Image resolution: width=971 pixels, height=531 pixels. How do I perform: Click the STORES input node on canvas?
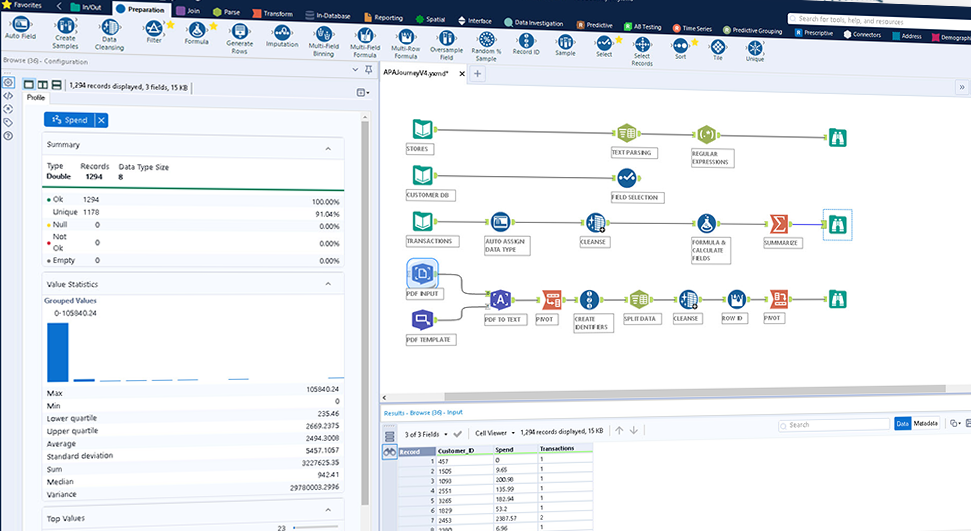pyautogui.click(x=422, y=129)
